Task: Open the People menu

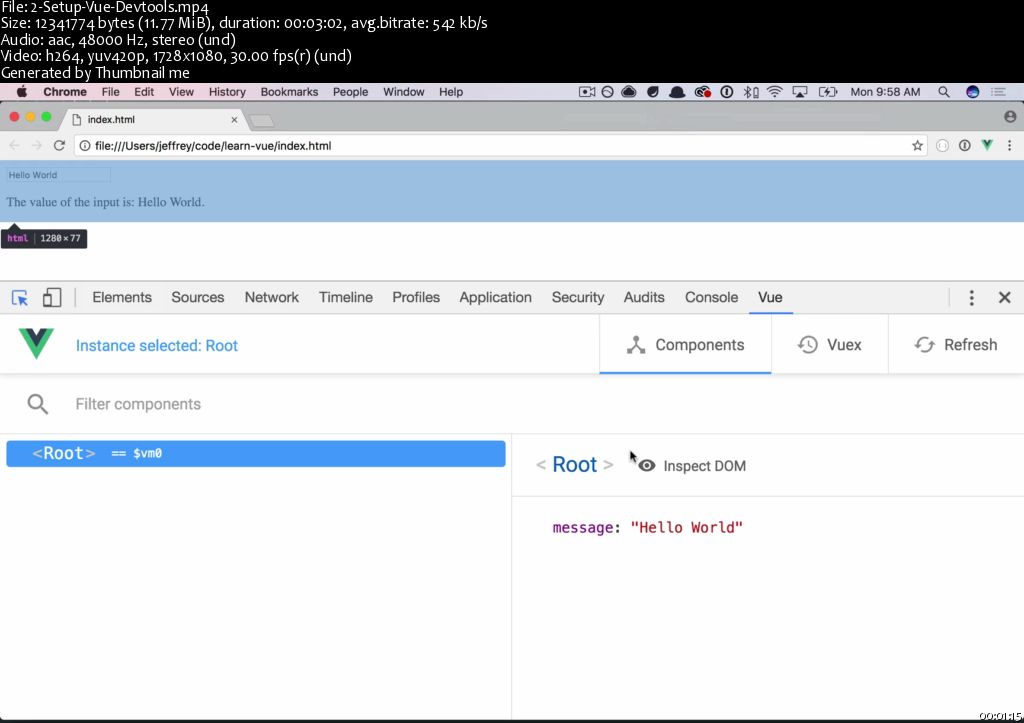Action: coord(350,92)
